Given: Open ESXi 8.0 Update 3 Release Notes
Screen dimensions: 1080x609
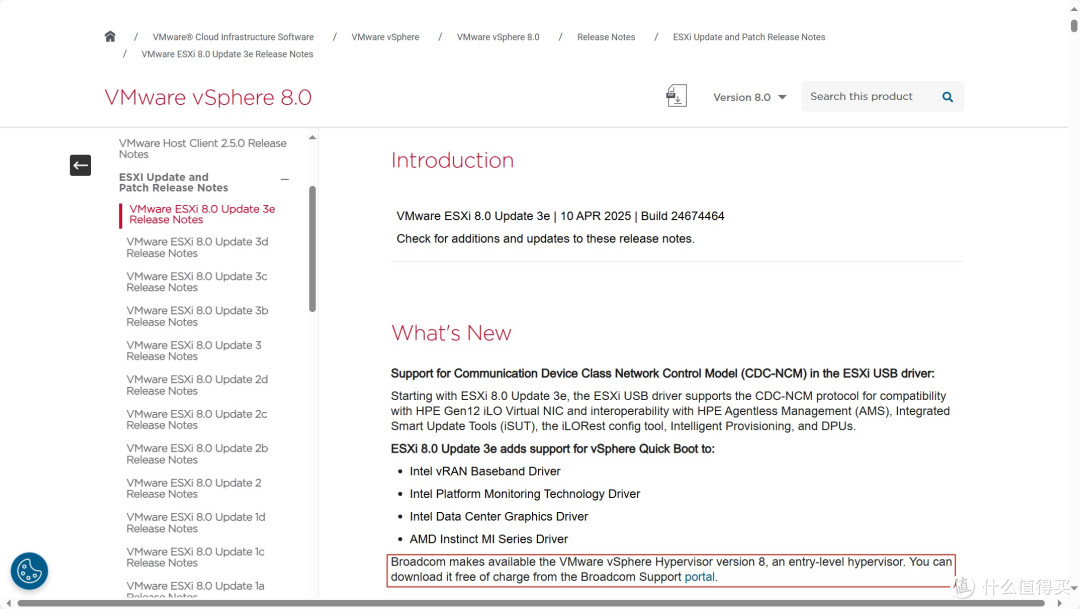Looking at the screenshot, I should tap(194, 351).
